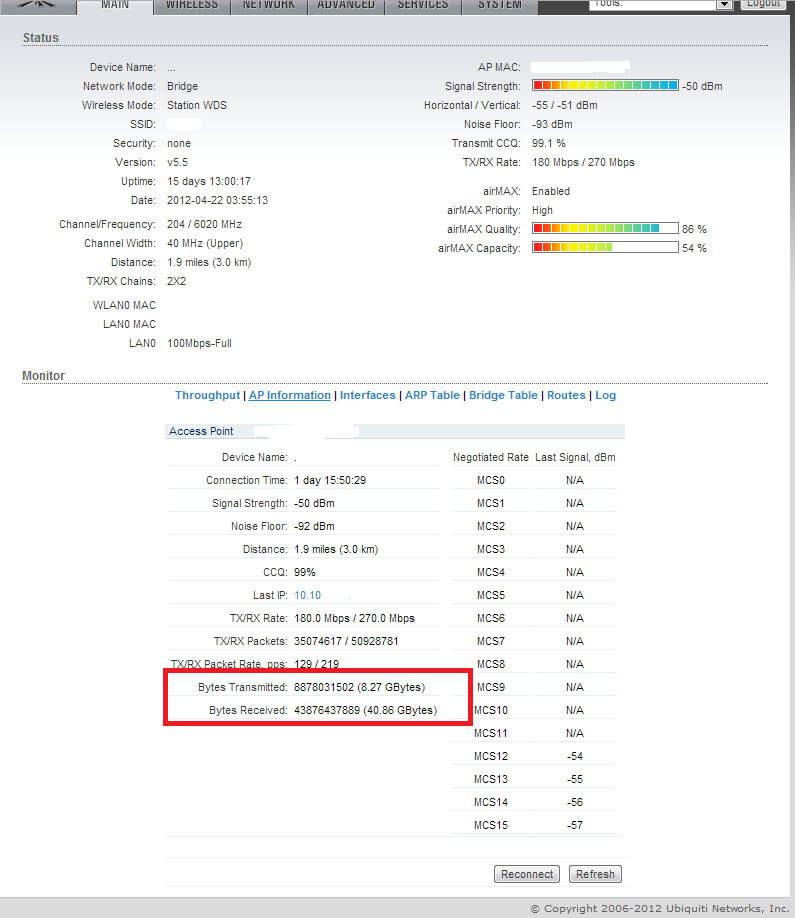Click the MCS15 row signal value -57
This screenshot has height=918, width=795.
pos(574,825)
